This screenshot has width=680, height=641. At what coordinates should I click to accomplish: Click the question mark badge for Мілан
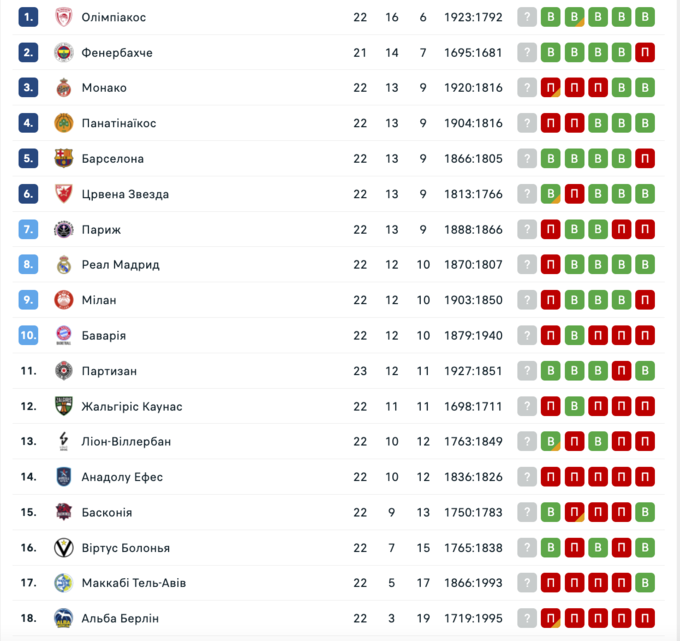527,300
